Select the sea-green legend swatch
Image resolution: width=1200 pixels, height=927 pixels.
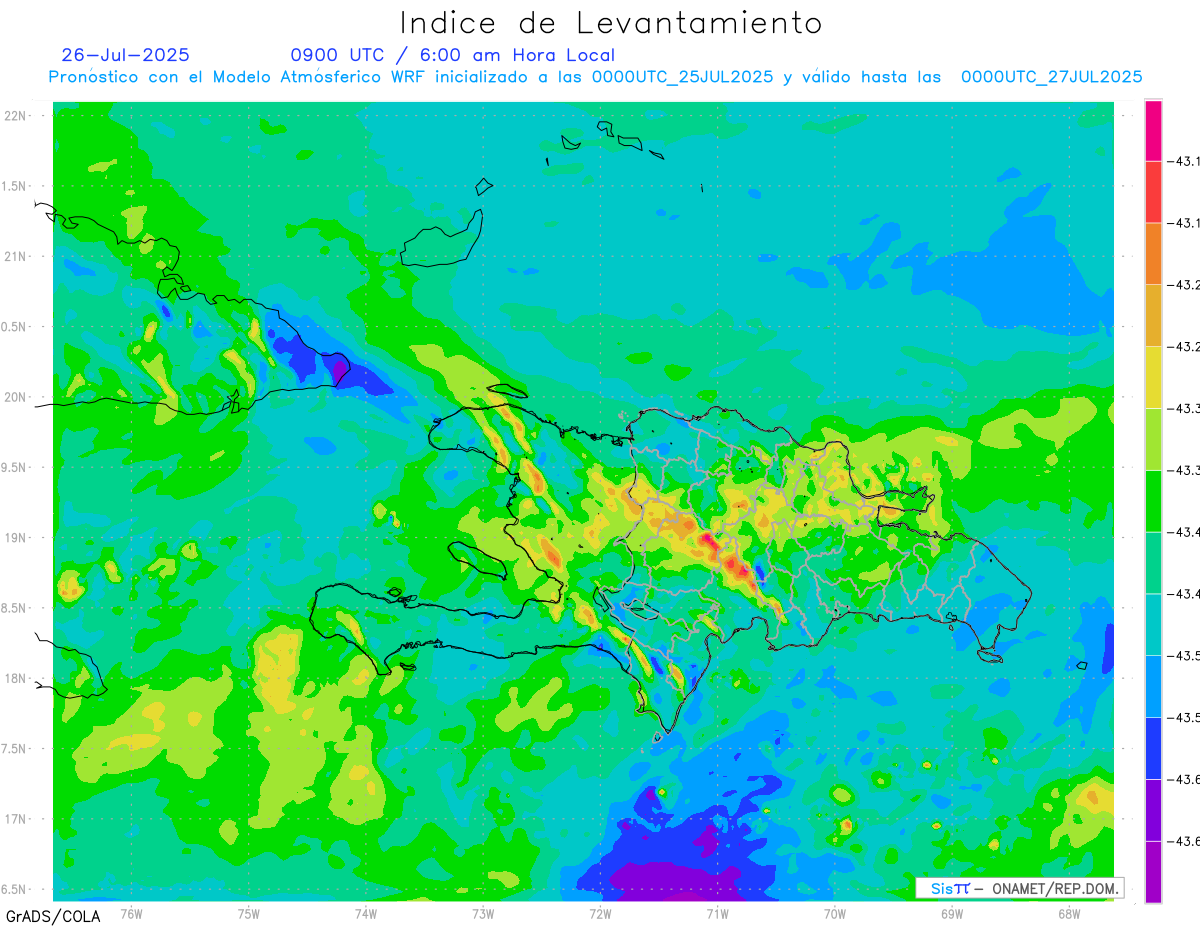1153,563
